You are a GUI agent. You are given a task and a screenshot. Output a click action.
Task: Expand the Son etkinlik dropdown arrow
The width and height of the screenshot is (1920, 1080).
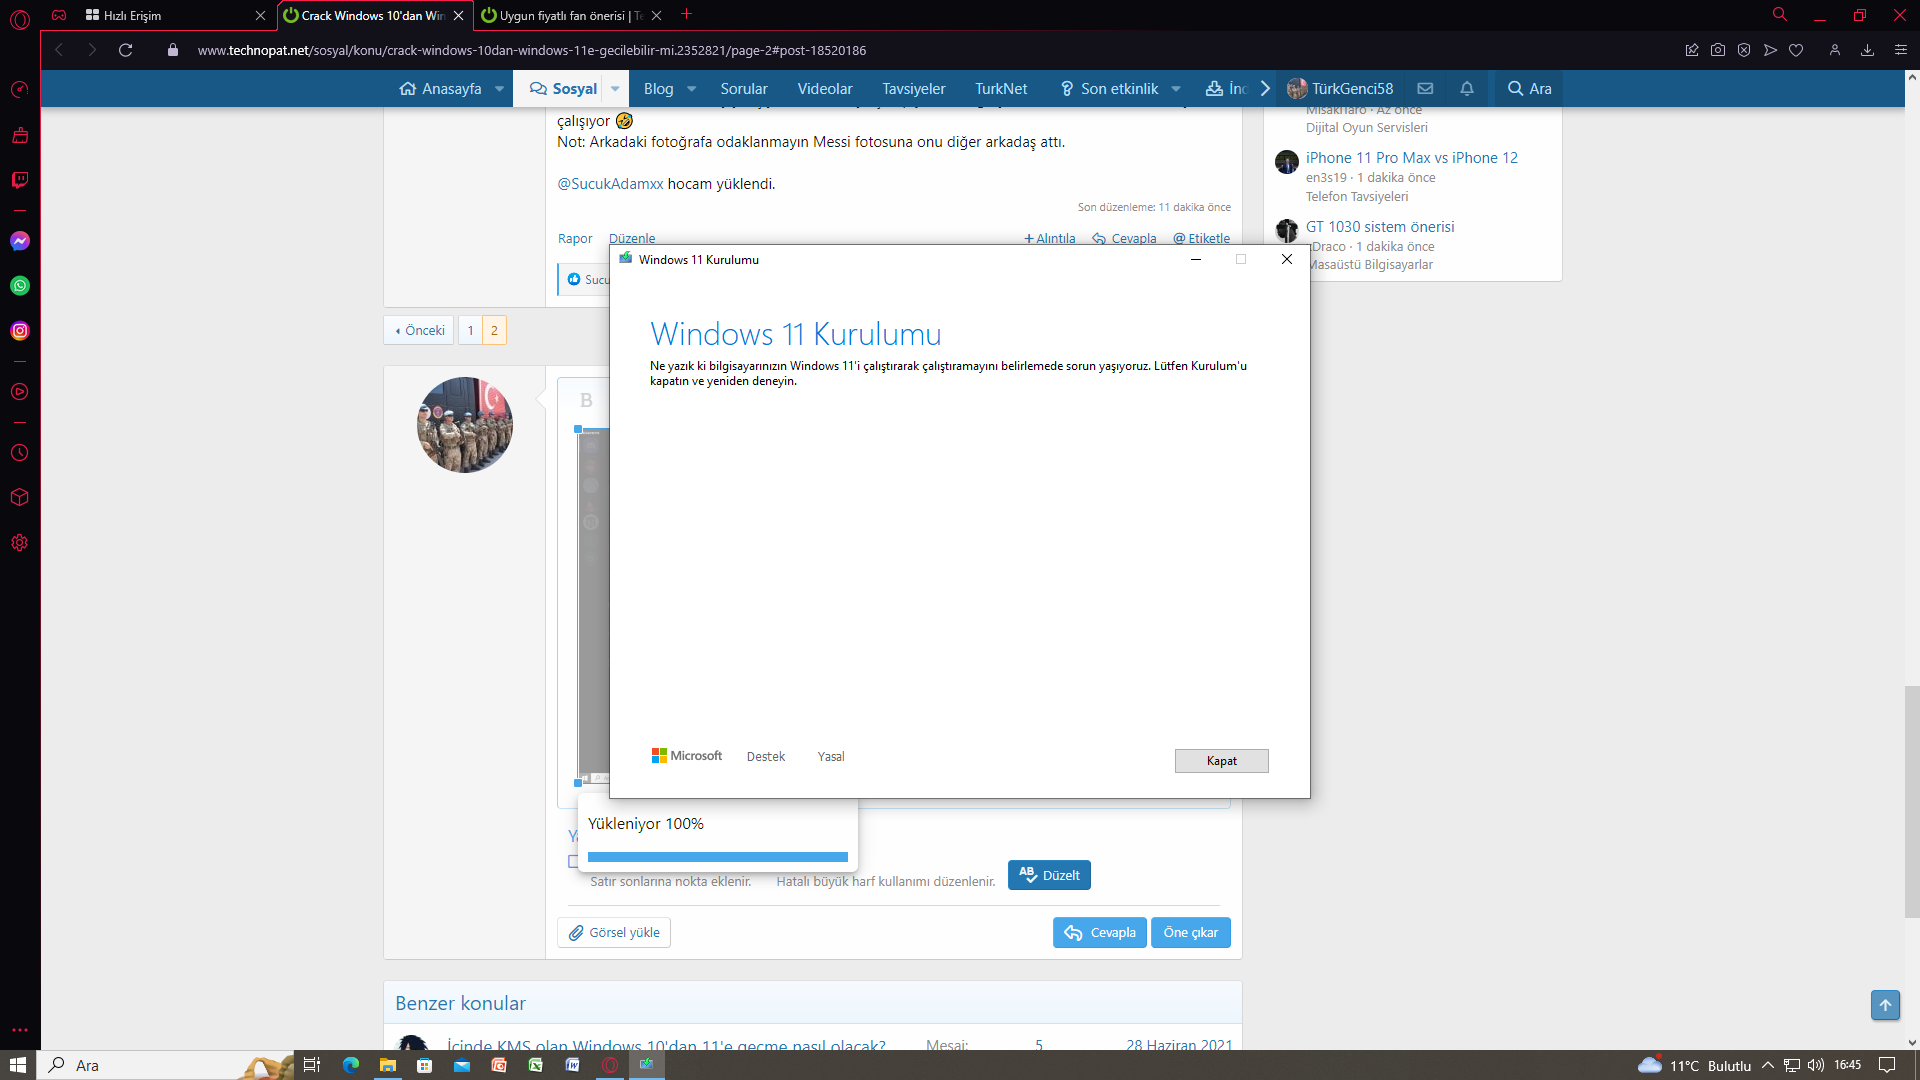(1176, 88)
